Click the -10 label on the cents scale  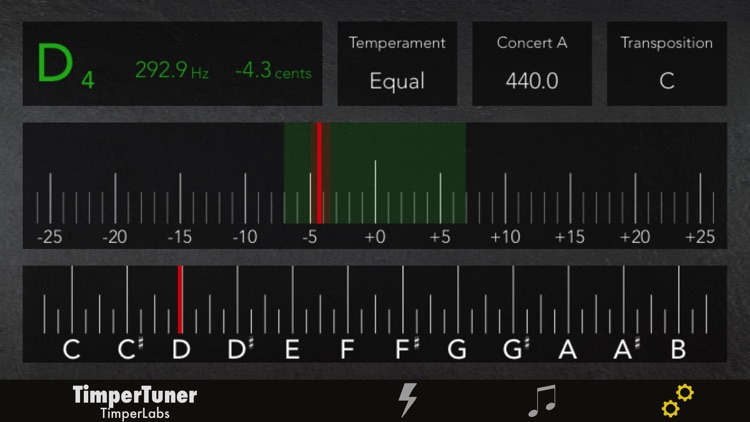[244, 237]
